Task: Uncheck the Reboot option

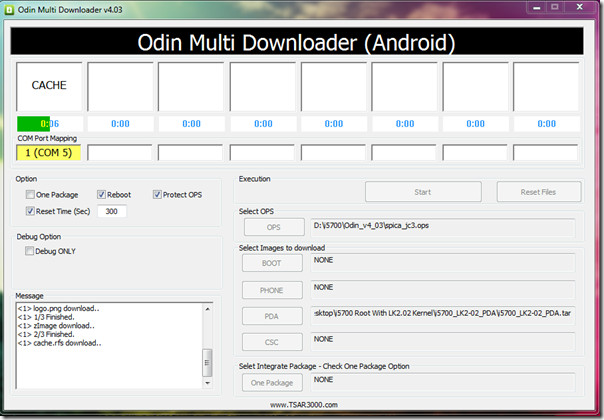Action: point(101,195)
